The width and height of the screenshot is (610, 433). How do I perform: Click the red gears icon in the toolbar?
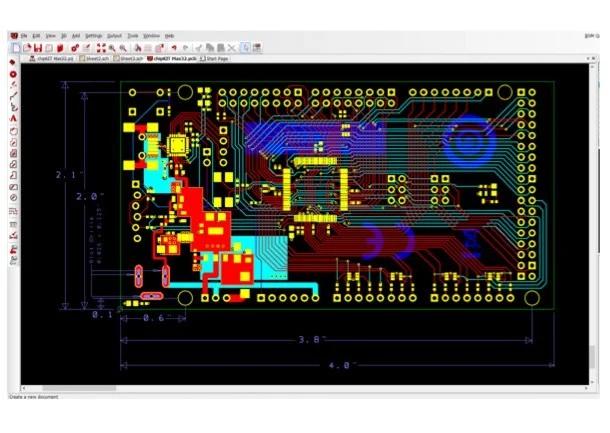point(75,48)
